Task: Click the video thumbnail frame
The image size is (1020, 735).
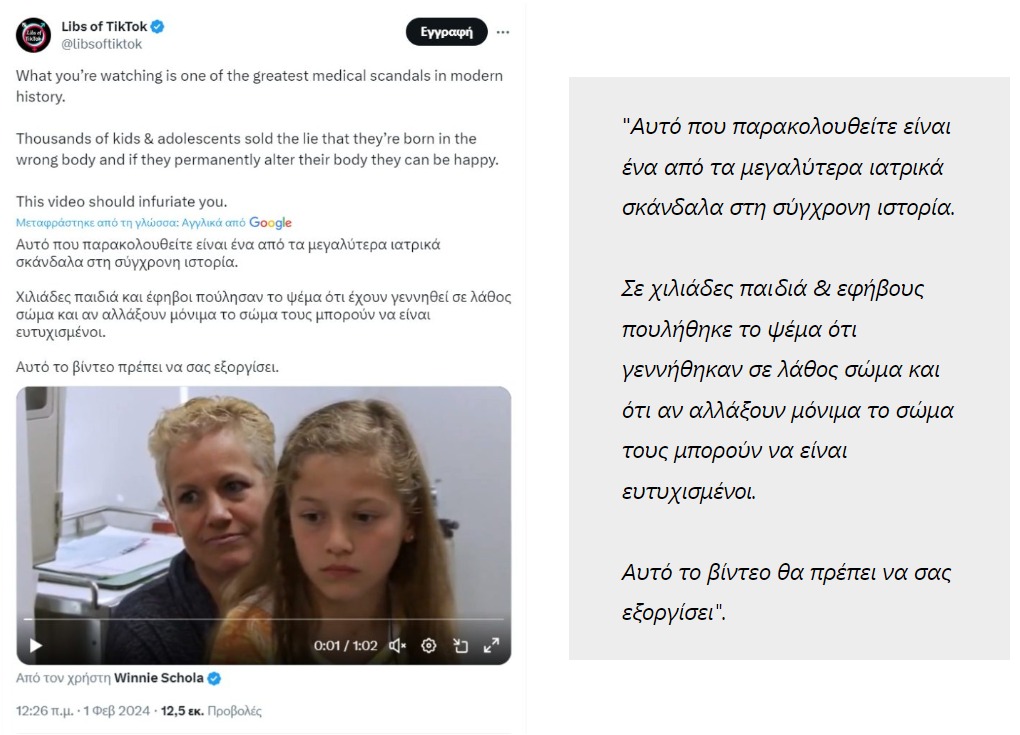Action: point(263,526)
